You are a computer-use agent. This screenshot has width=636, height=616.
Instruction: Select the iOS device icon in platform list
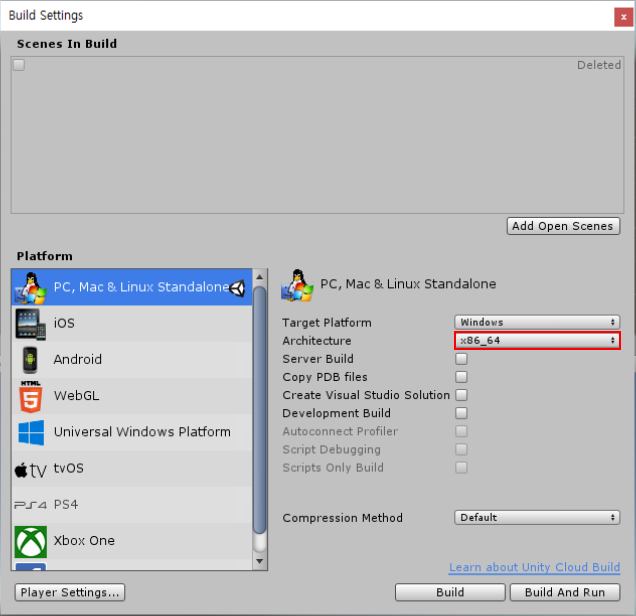tap(30, 324)
